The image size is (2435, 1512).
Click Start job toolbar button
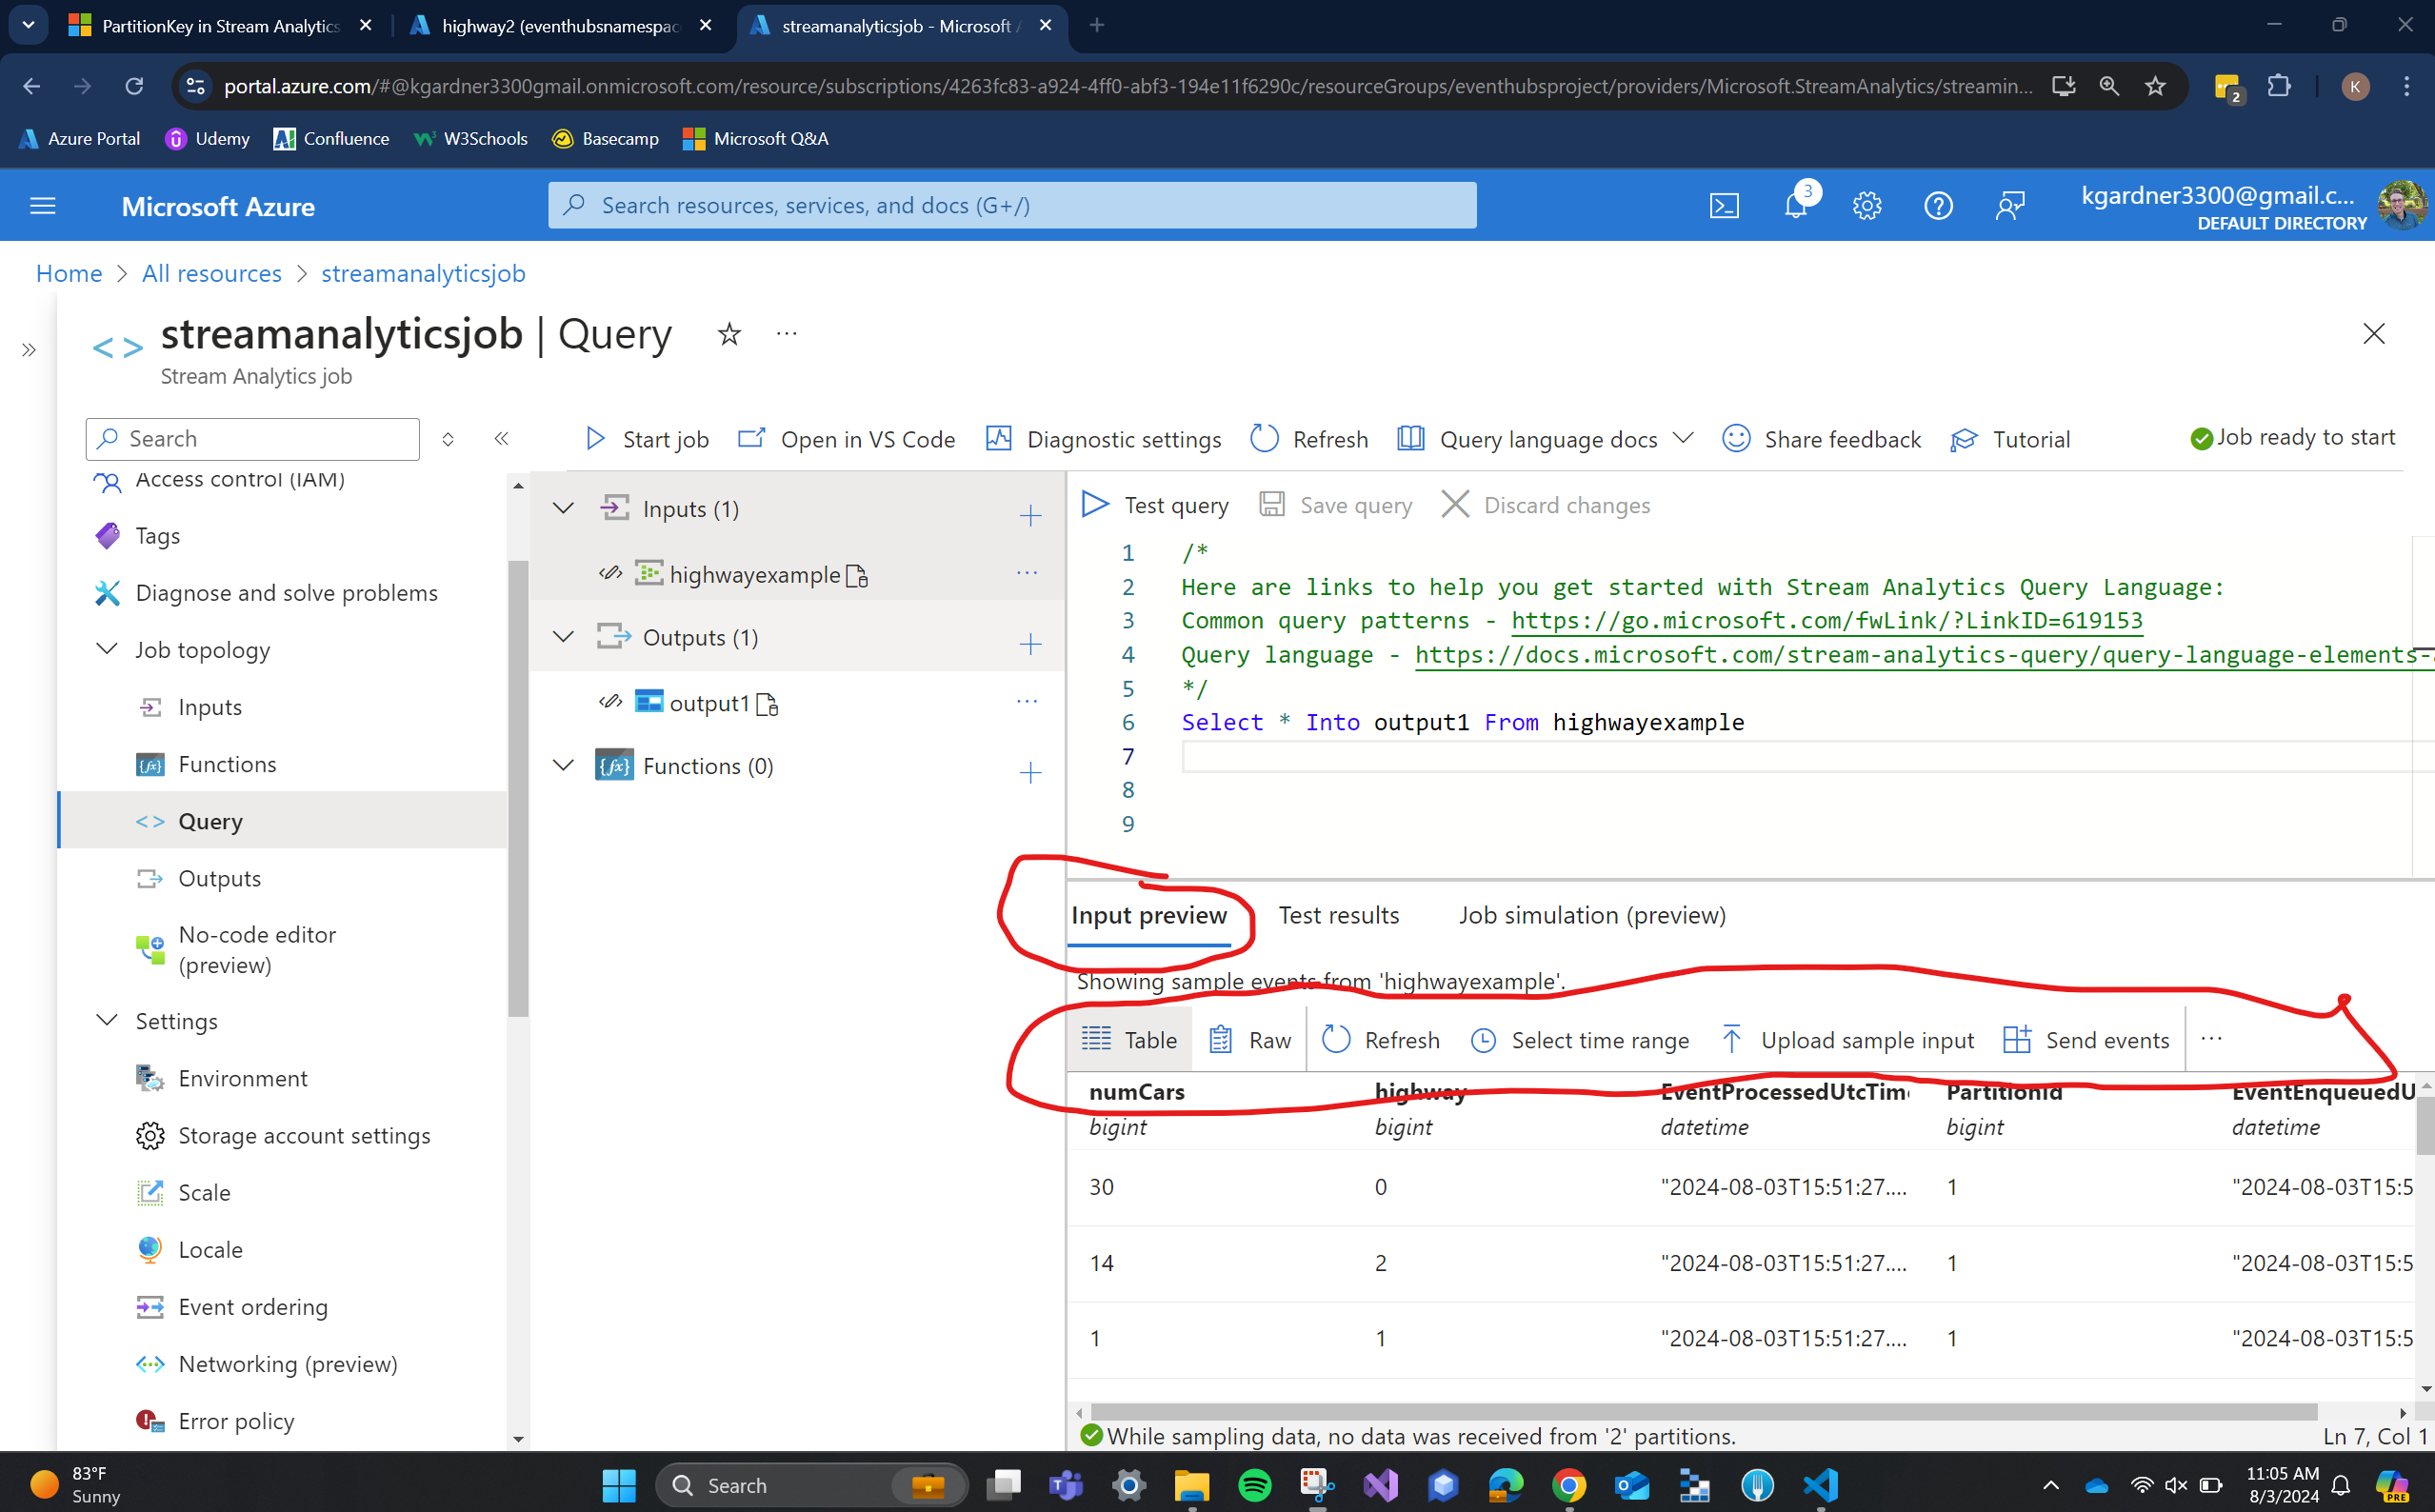[646, 440]
